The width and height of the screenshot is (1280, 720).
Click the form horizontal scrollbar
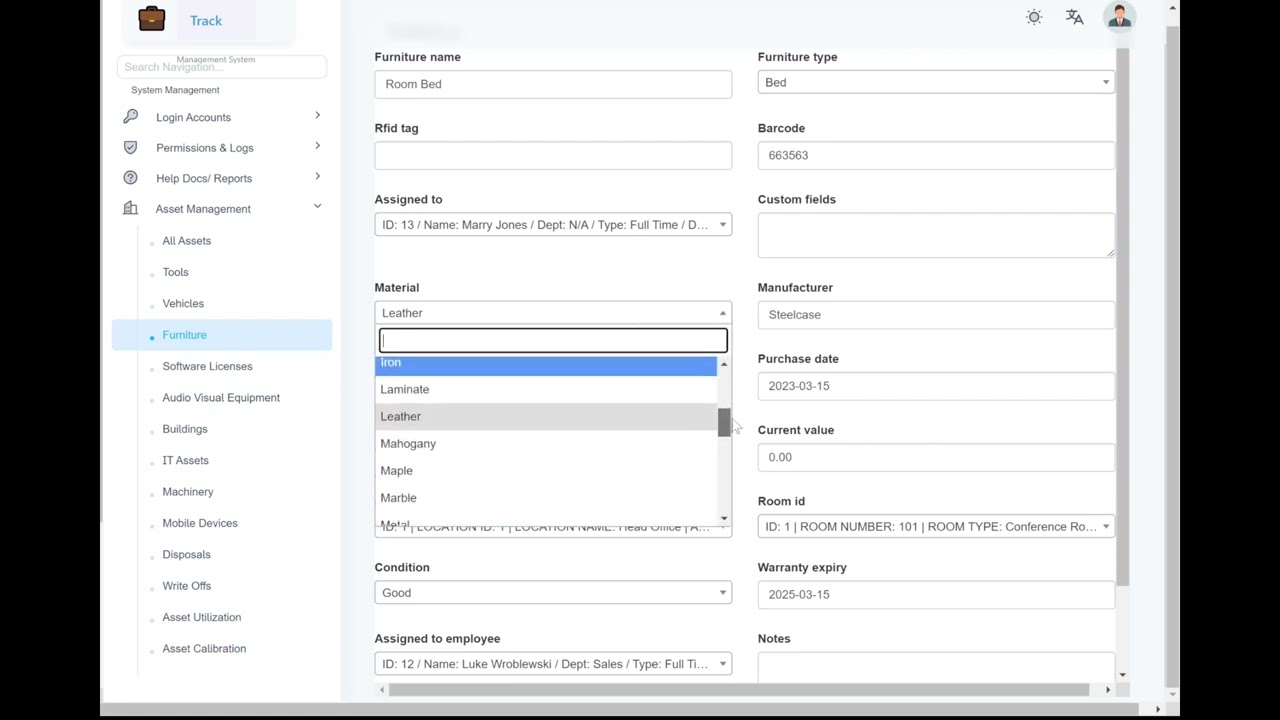[738, 690]
